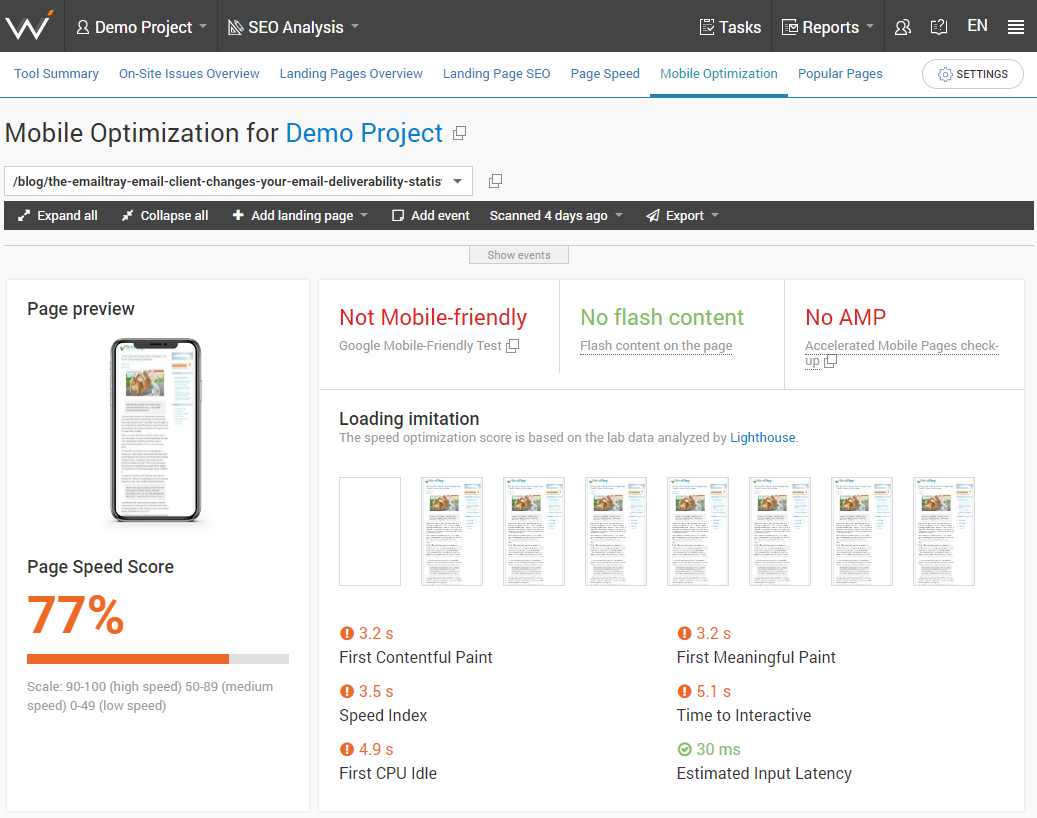
Task: Open the Lighthouse link
Action: point(763,437)
